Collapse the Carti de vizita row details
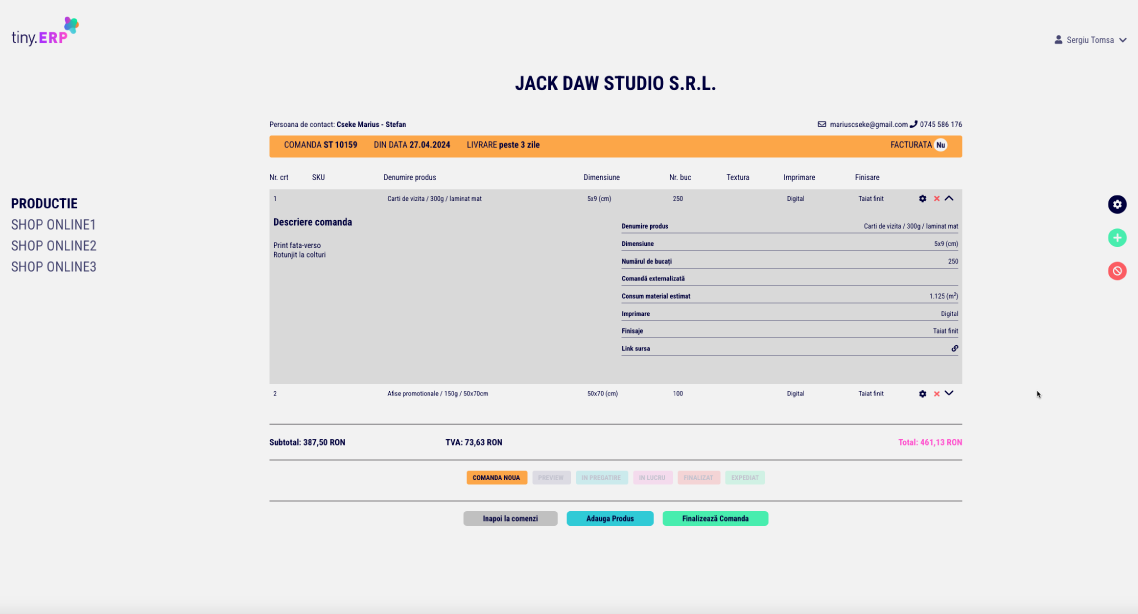 pos(949,198)
